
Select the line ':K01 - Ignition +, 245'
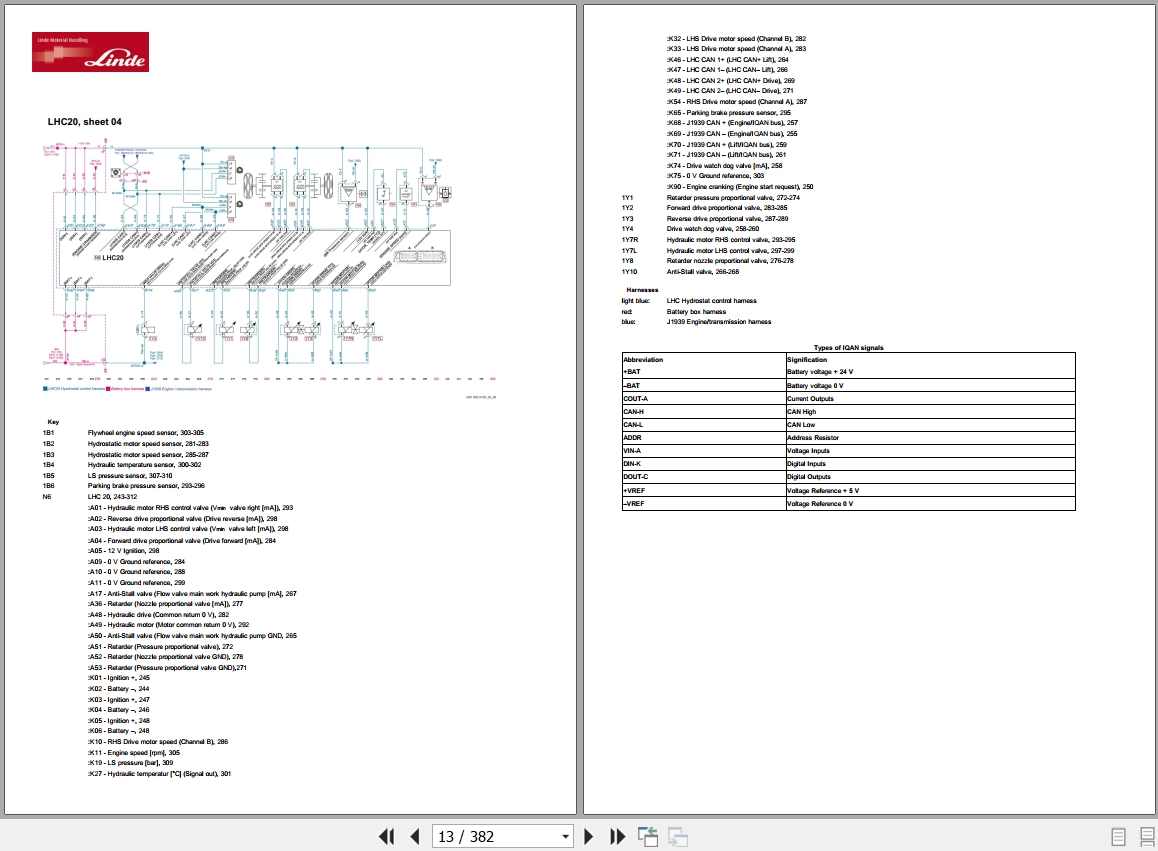(x=119, y=677)
